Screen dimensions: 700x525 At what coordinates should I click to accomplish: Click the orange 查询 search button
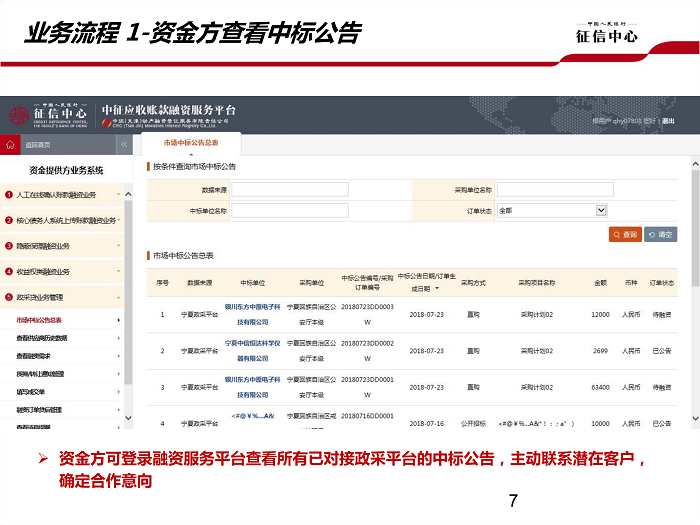tap(625, 234)
